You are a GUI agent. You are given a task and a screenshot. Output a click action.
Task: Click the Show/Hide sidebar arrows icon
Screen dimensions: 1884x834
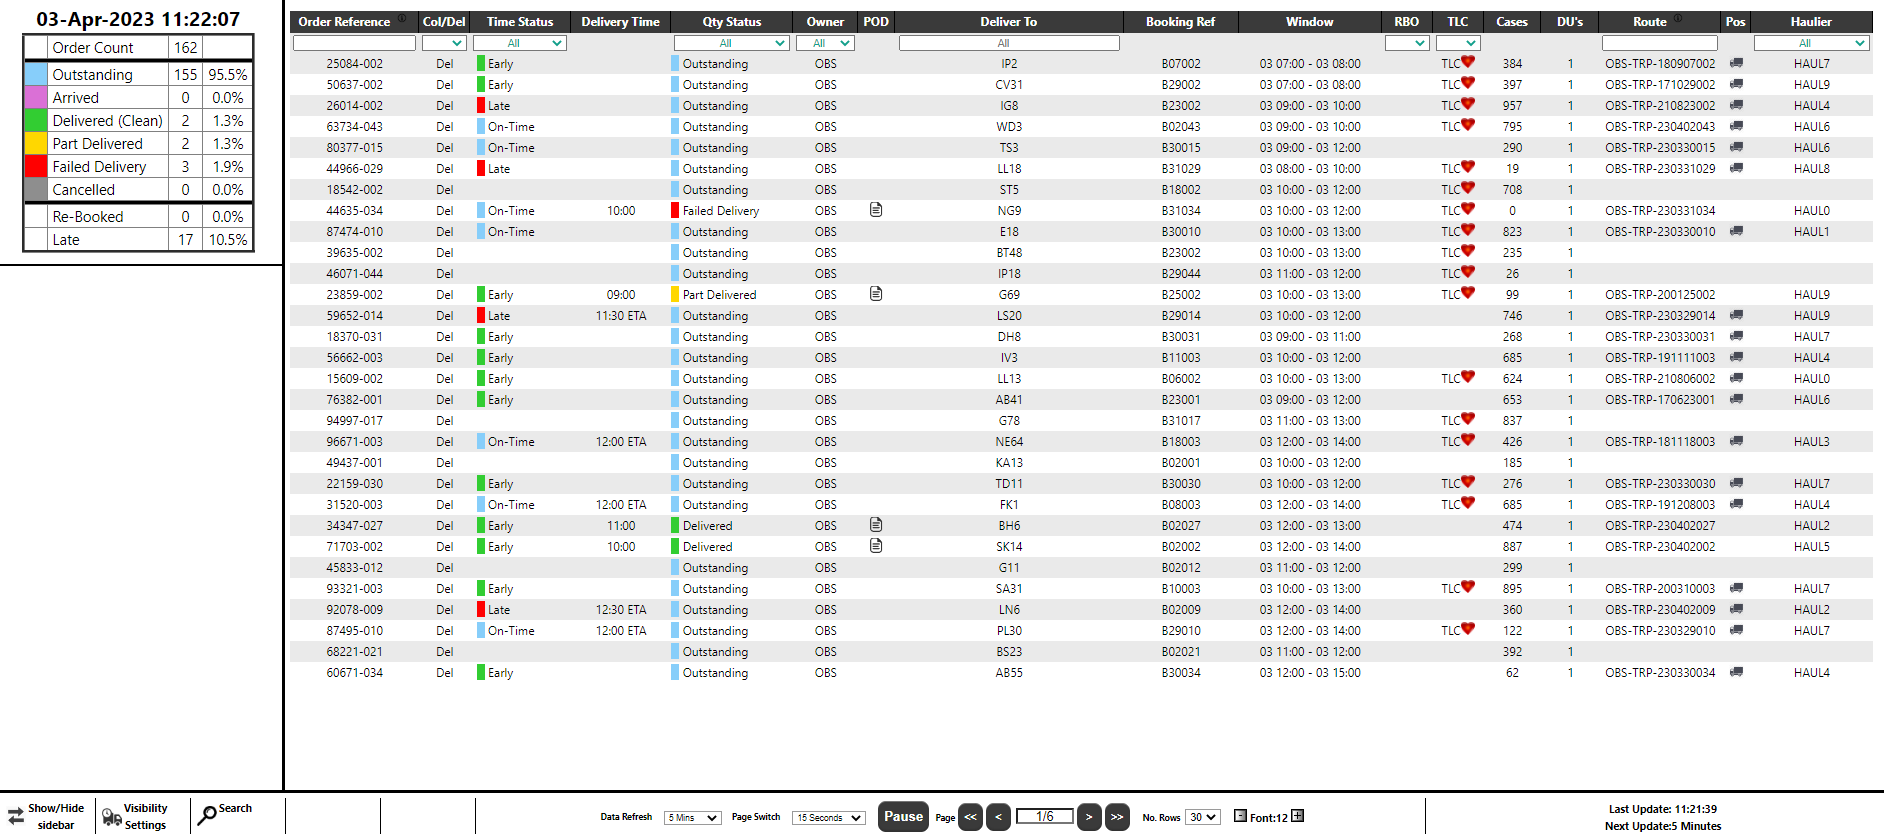(16, 816)
